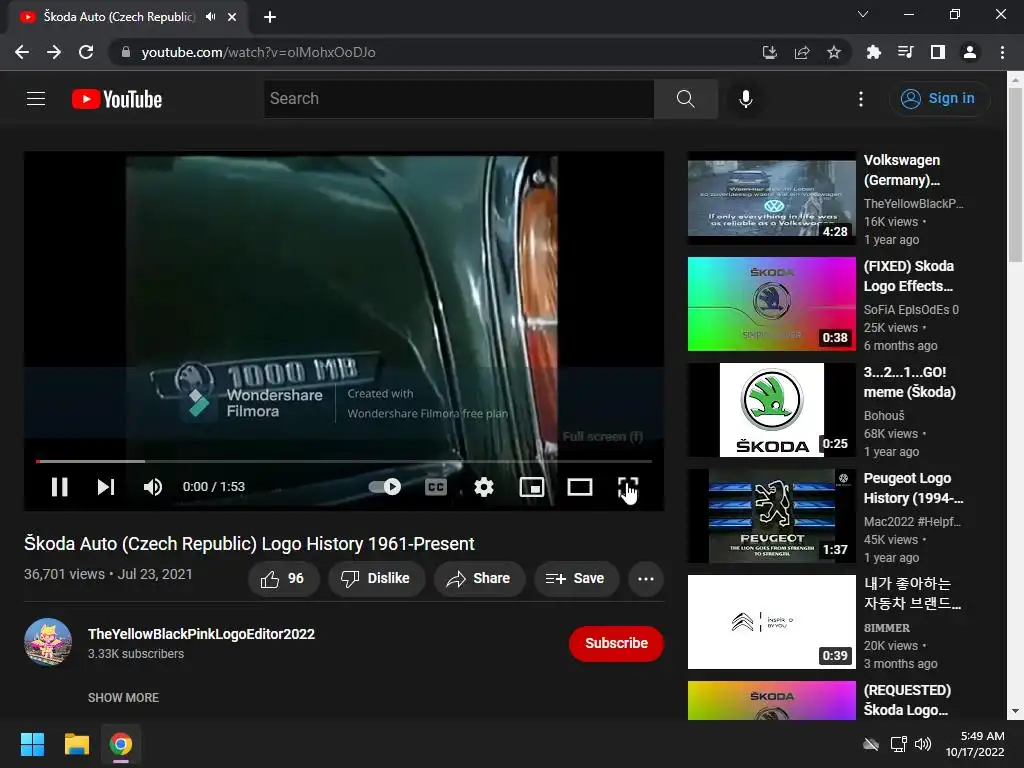The width and height of the screenshot is (1024, 768).
Task: Install app from the address bar icon
Action: 770,52
